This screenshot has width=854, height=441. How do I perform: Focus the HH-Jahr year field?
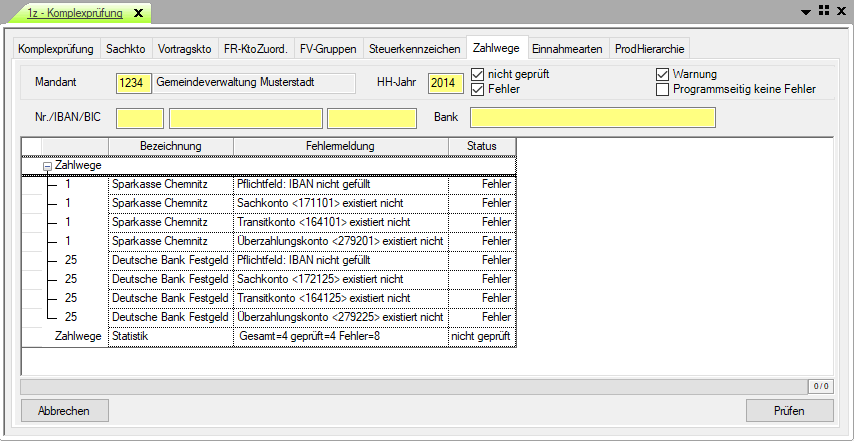446,83
